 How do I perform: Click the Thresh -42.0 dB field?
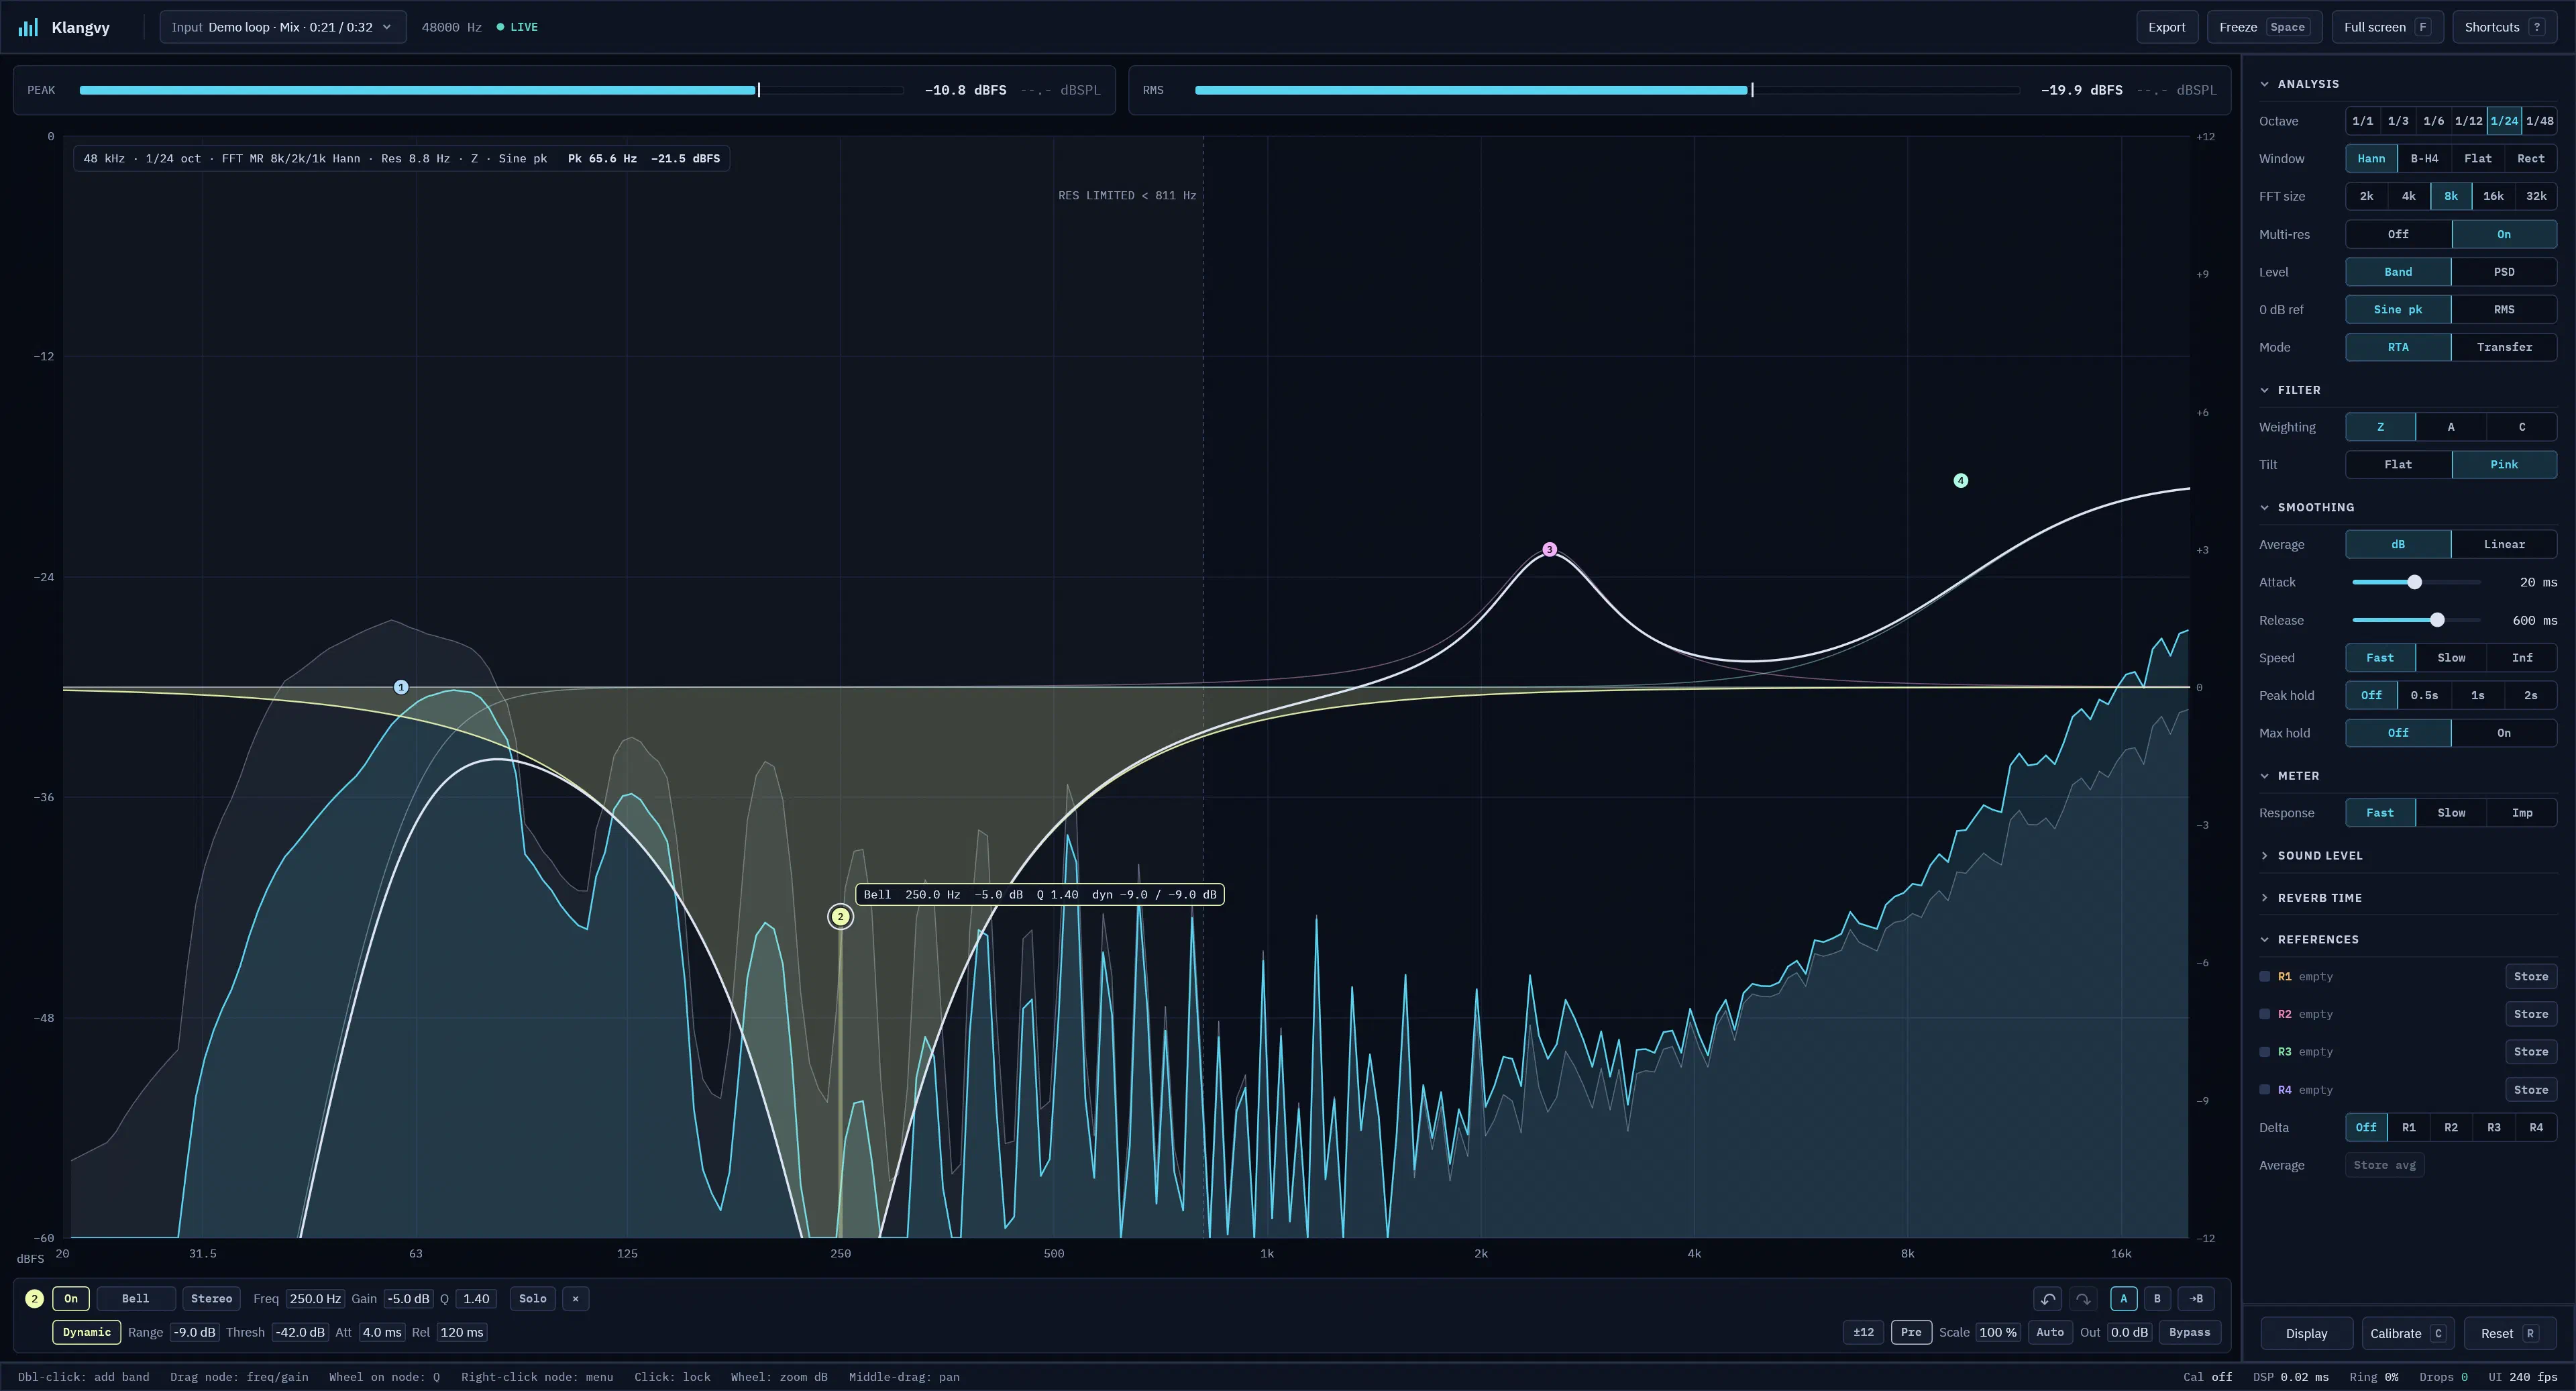click(300, 1332)
